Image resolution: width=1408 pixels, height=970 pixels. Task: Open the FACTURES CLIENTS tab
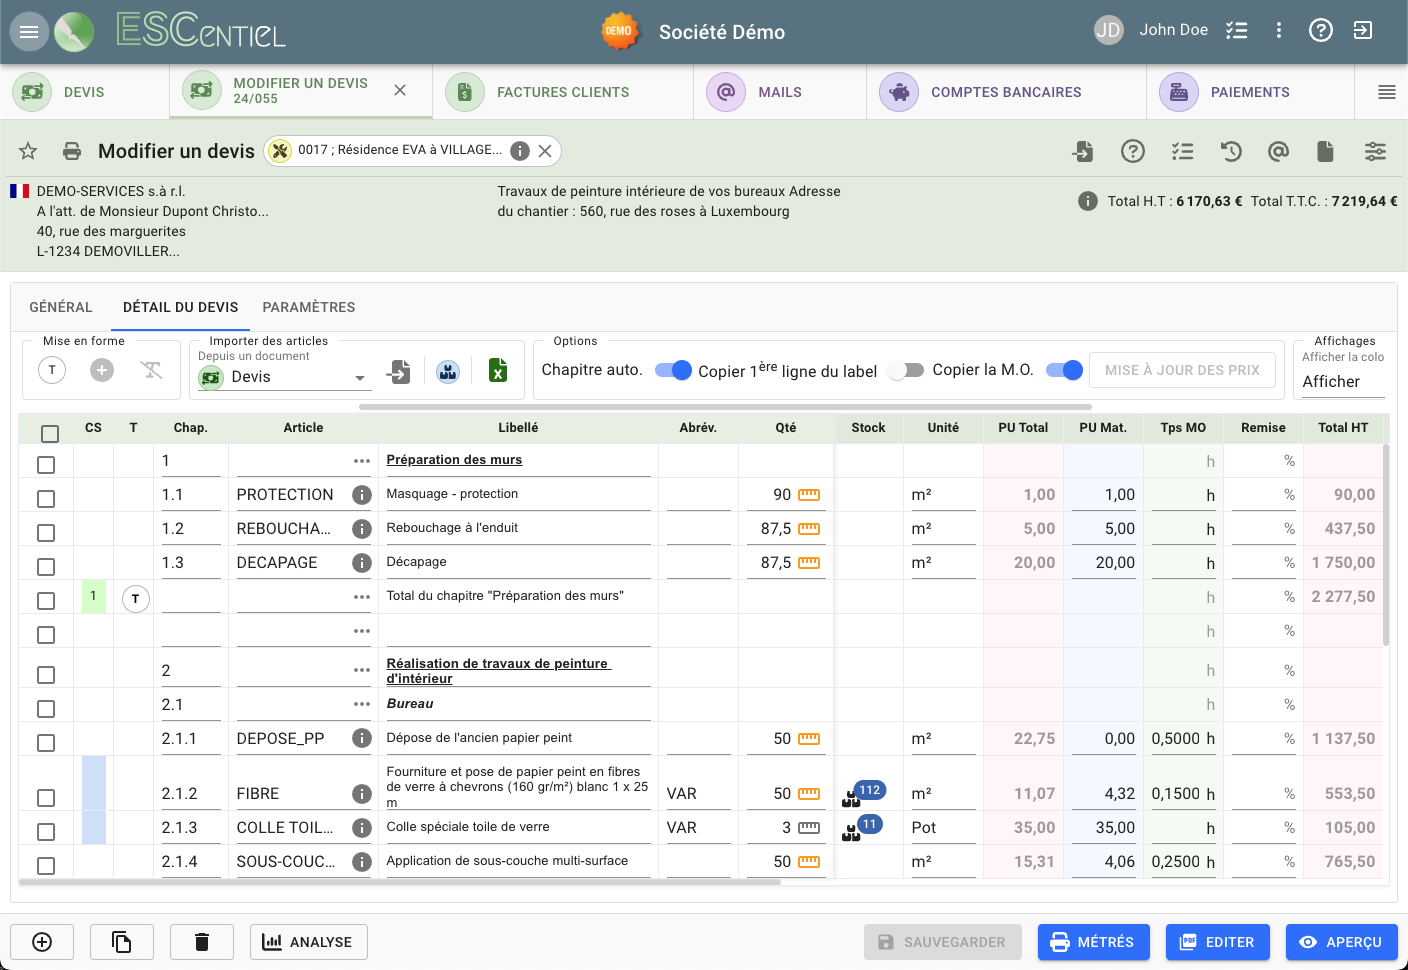(562, 92)
